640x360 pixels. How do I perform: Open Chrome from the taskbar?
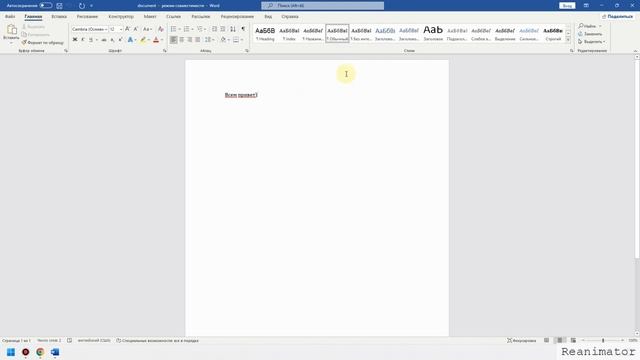pos(40,352)
